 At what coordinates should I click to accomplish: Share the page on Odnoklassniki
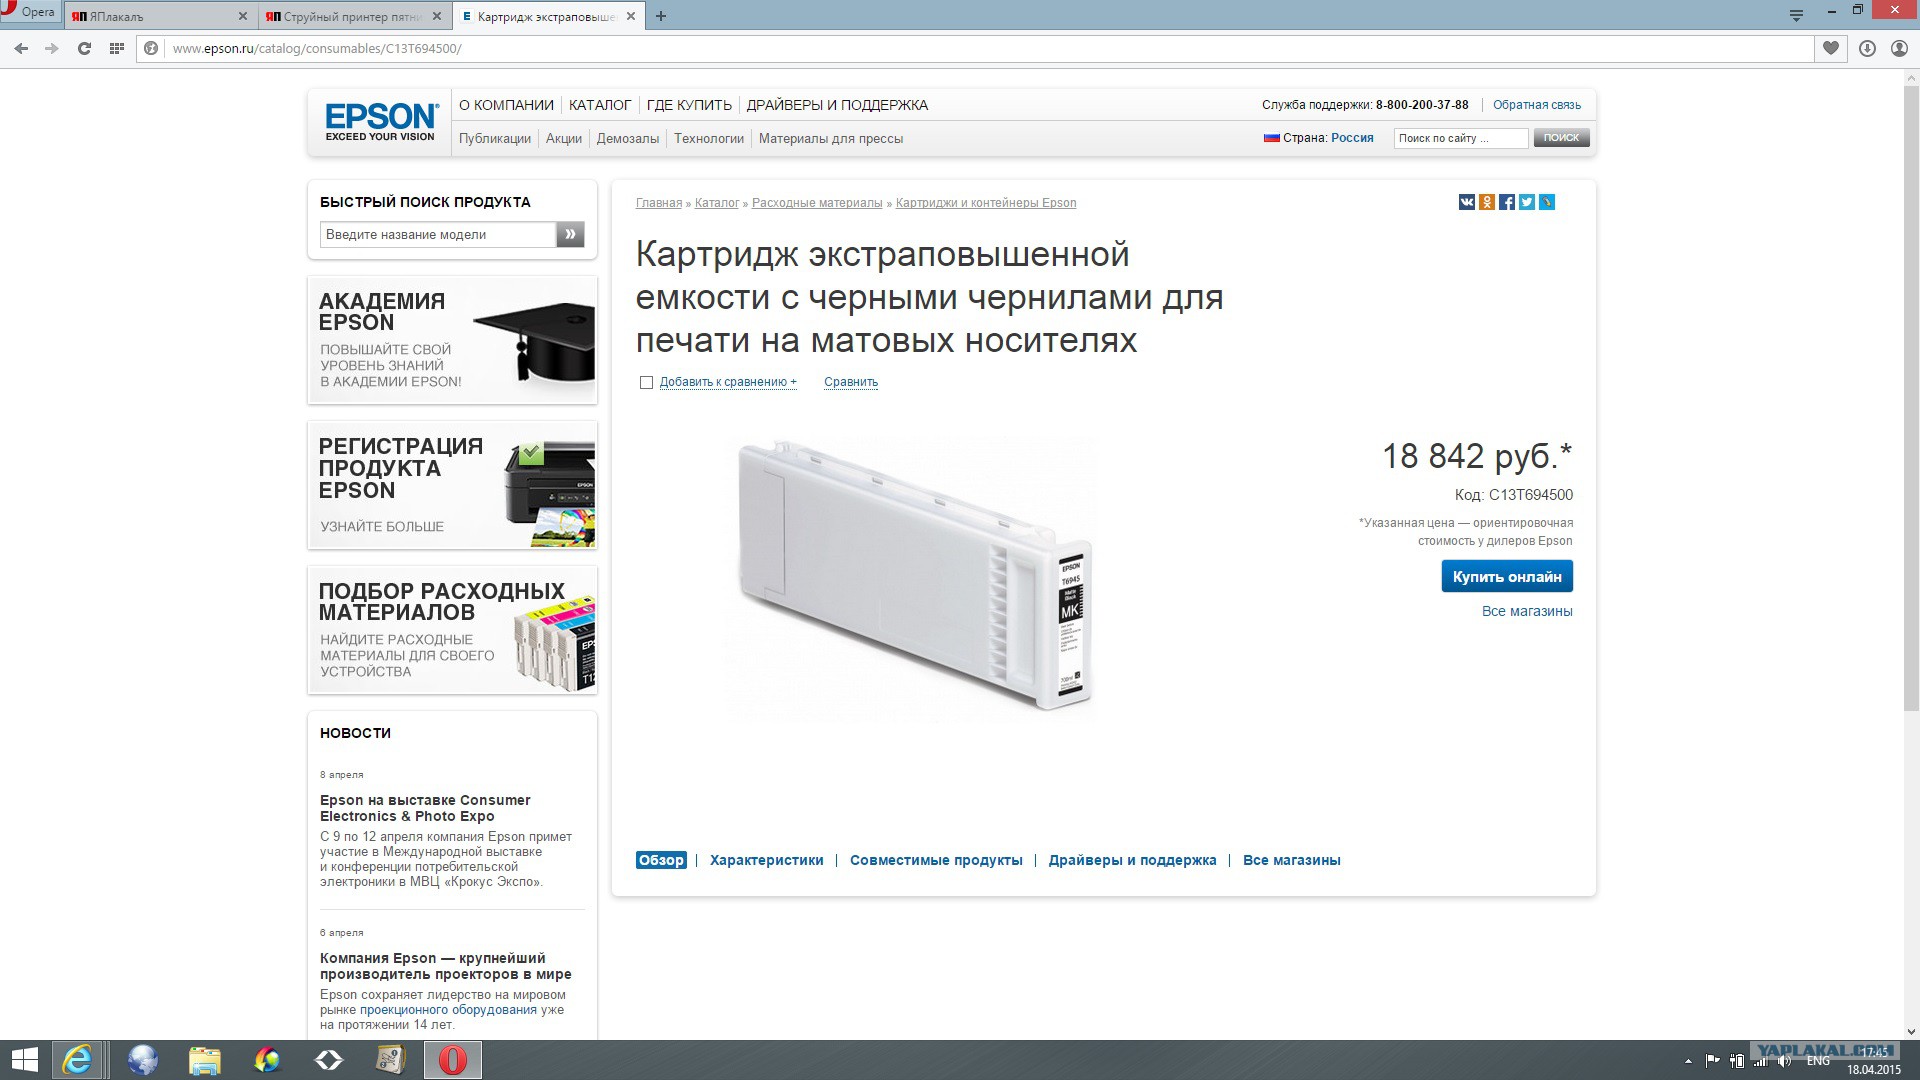click(1487, 202)
